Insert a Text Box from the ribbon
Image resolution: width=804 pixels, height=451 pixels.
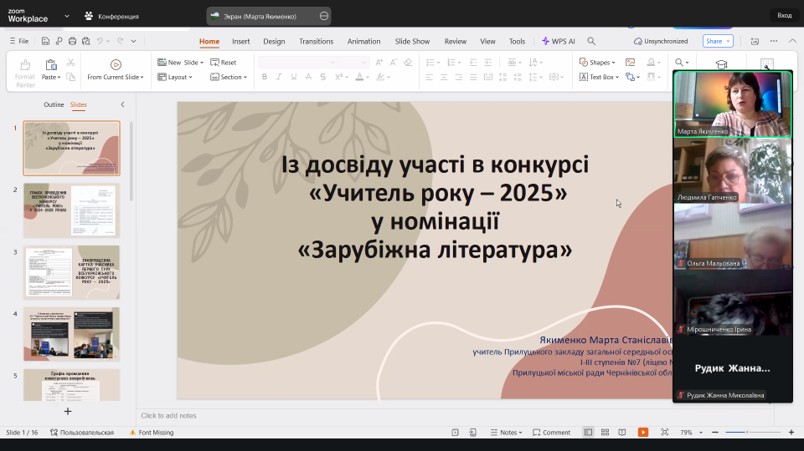(x=598, y=77)
